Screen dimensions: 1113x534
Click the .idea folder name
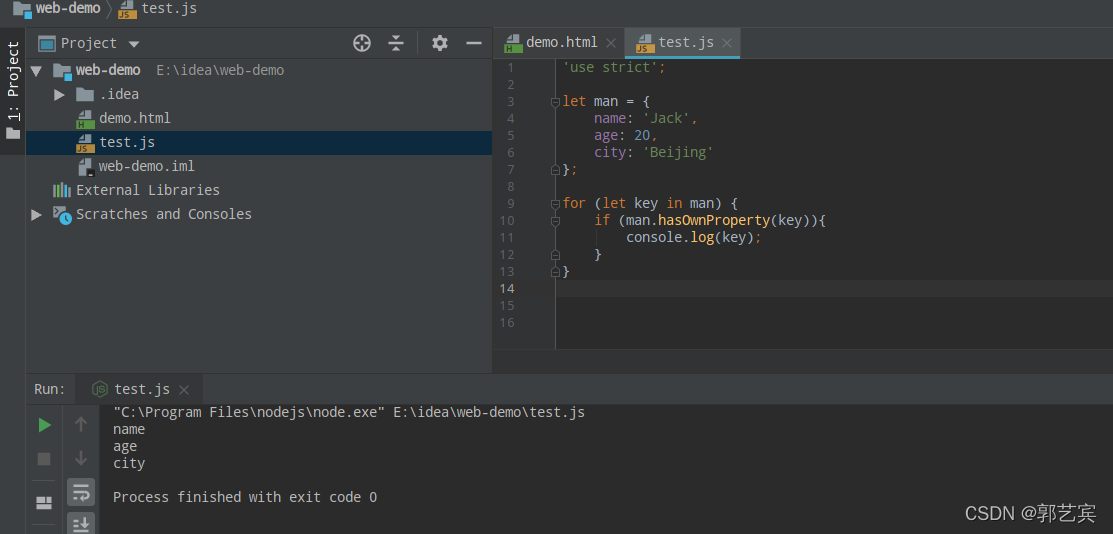click(x=119, y=94)
